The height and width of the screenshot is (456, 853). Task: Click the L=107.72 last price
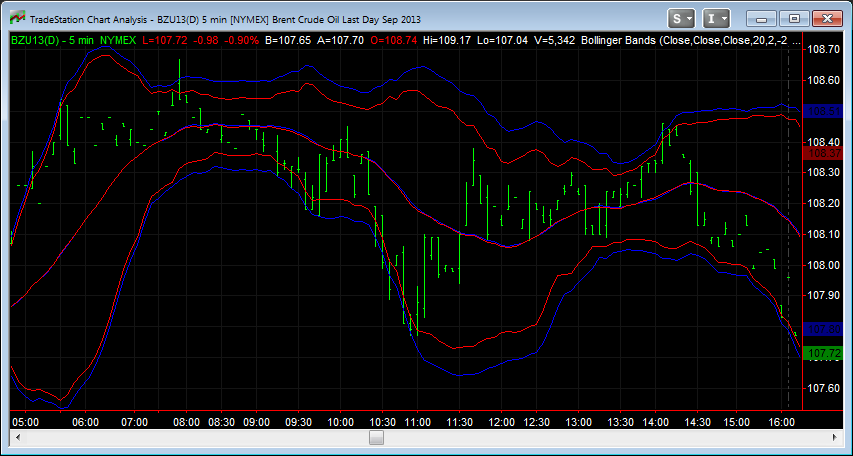[164, 40]
